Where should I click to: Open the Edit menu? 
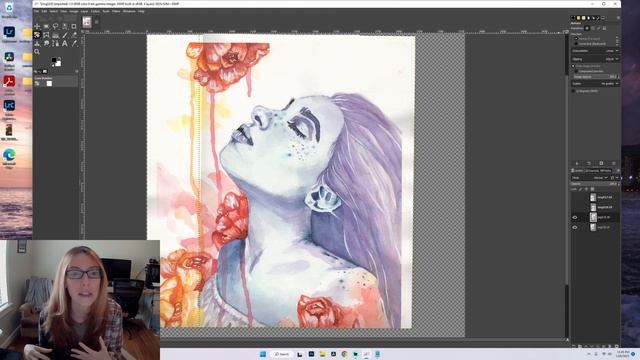[44, 11]
